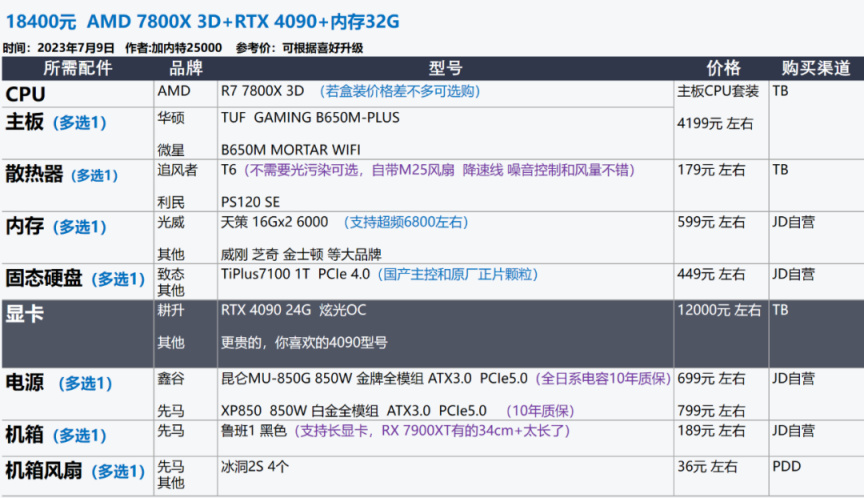The image size is (864, 498).
Task: Click the 'AMD' brand cell
Action: (174, 91)
